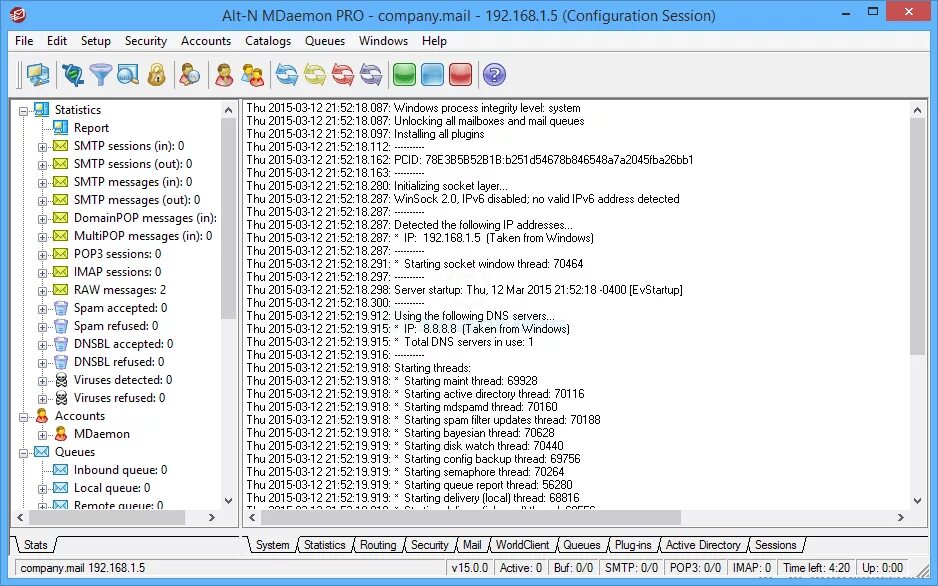The image size is (938, 586).
Task: Click the yellow circular arrows toolbar icon
Action: click(315, 75)
